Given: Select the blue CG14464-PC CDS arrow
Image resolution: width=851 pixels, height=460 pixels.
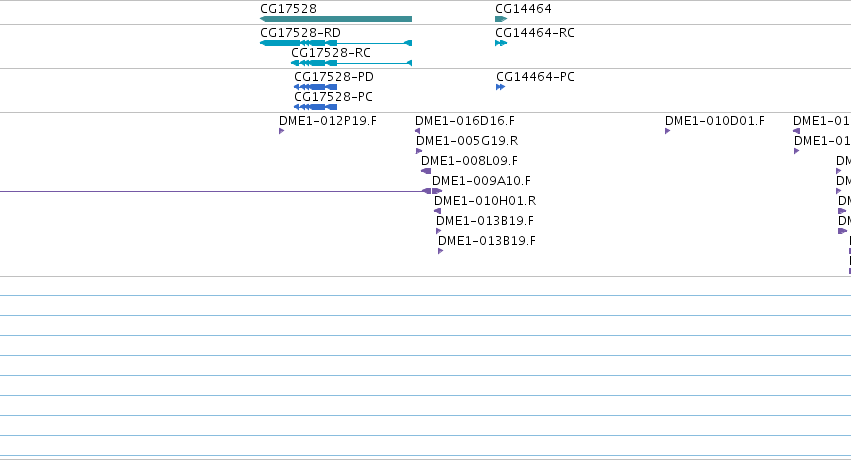Looking at the screenshot, I should tap(500, 87).
